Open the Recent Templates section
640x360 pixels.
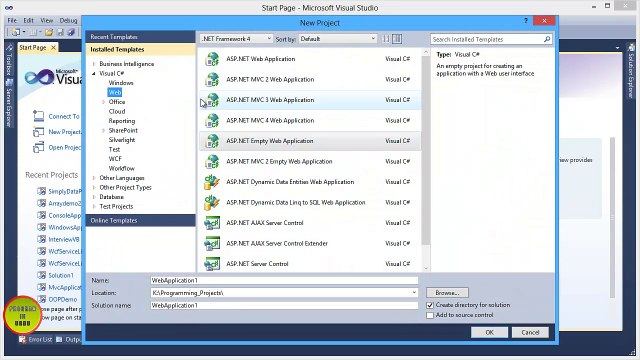pos(140,37)
